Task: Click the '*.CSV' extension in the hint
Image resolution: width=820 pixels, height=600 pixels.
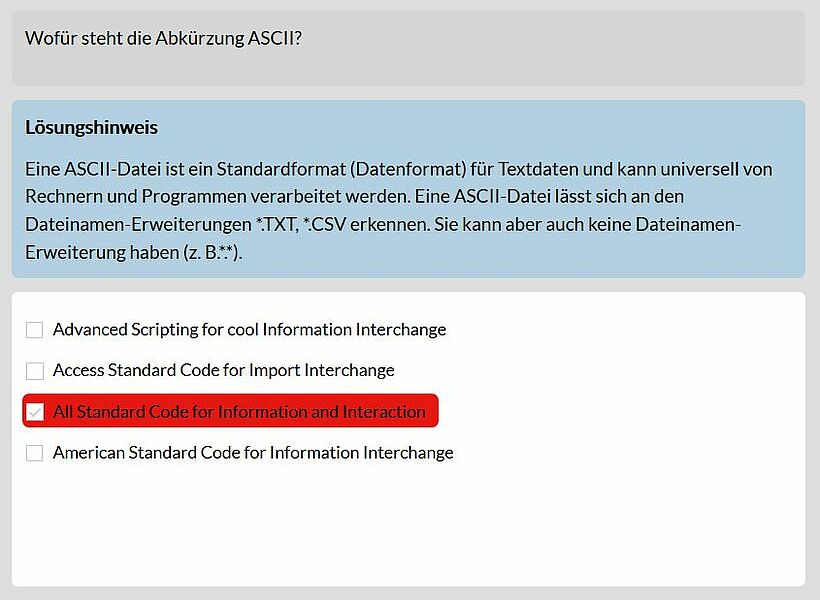Action: tap(324, 224)
